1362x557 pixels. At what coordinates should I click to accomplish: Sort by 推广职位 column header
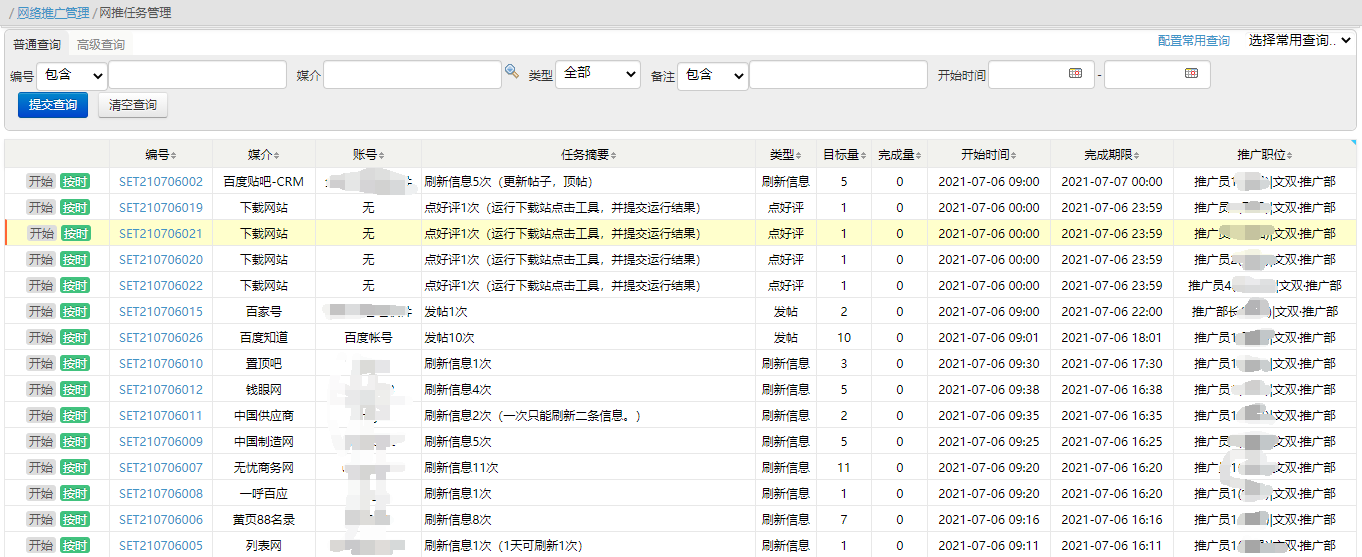click(x=1265, y=154)
